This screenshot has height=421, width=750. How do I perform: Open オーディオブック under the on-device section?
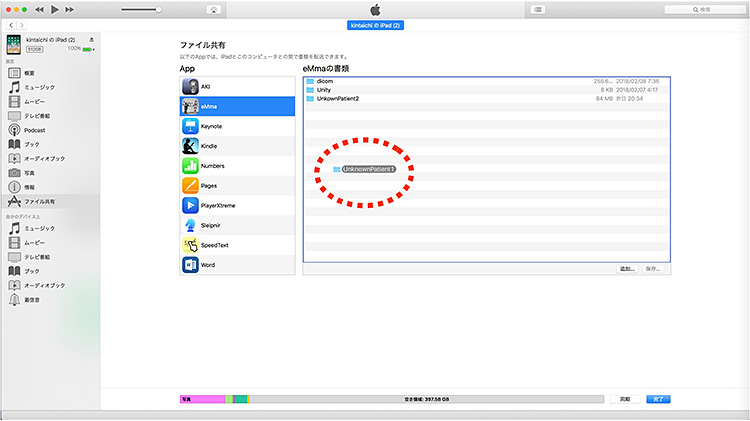[x=44, y=286]
